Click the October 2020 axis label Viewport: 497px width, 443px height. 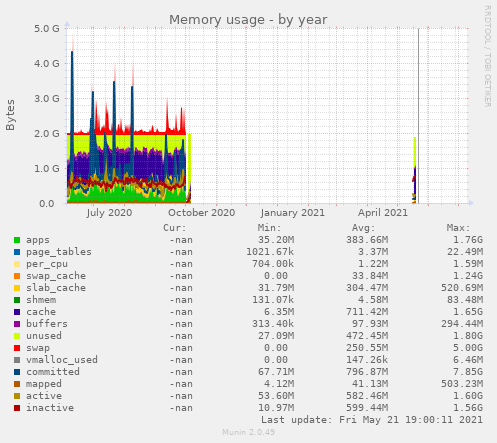(202, 213)
